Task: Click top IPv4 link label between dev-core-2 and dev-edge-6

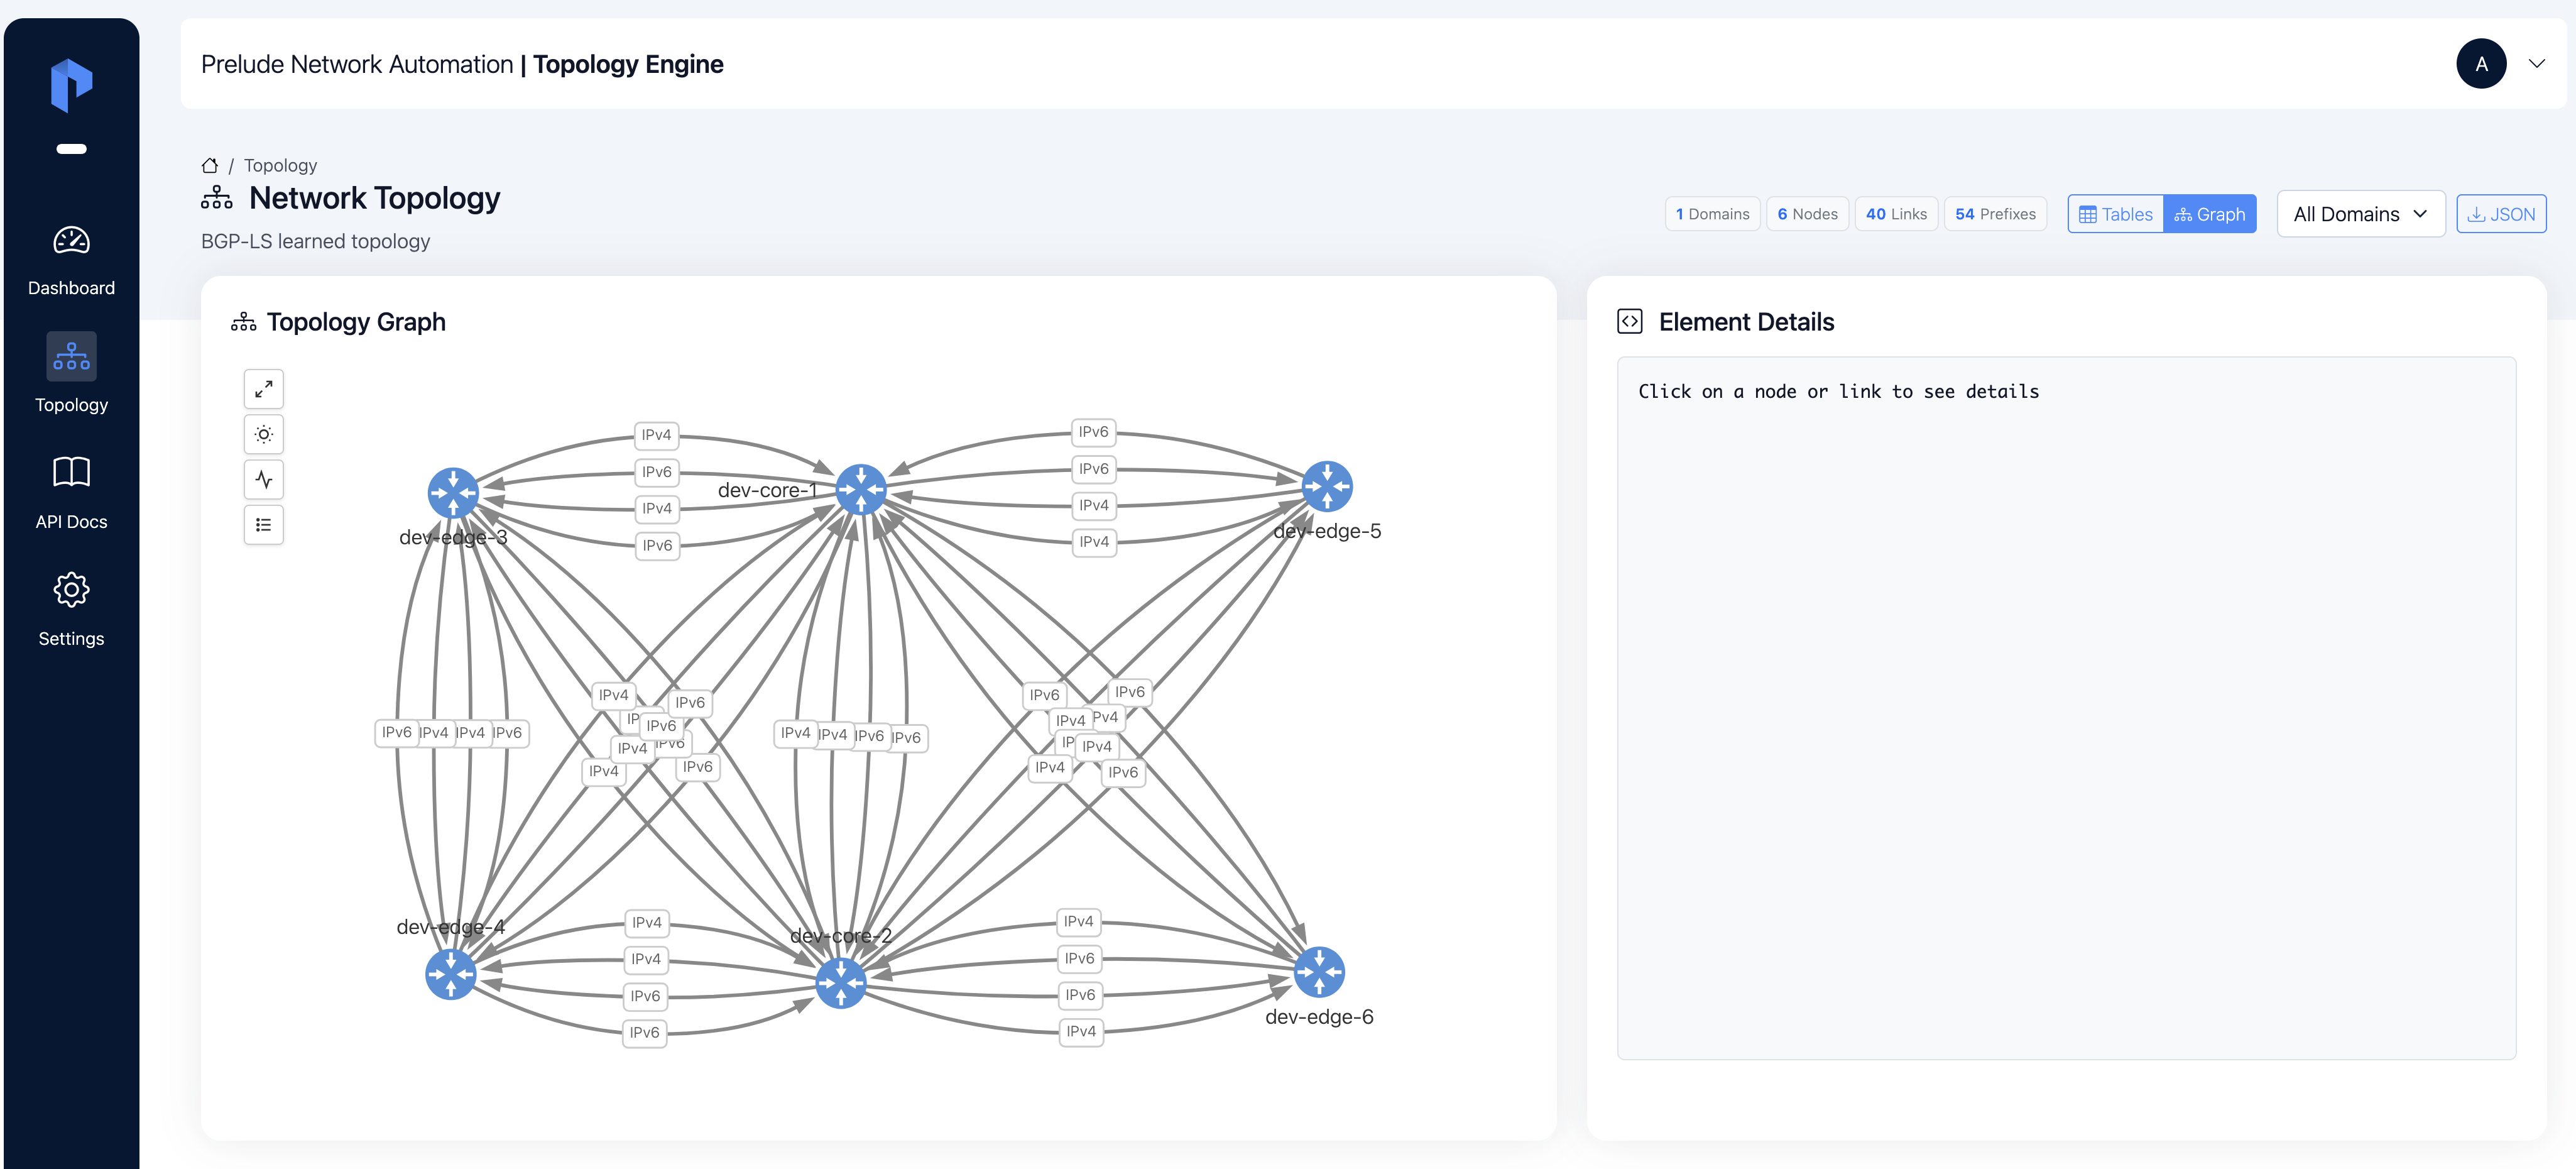Action: point(1079,921)
